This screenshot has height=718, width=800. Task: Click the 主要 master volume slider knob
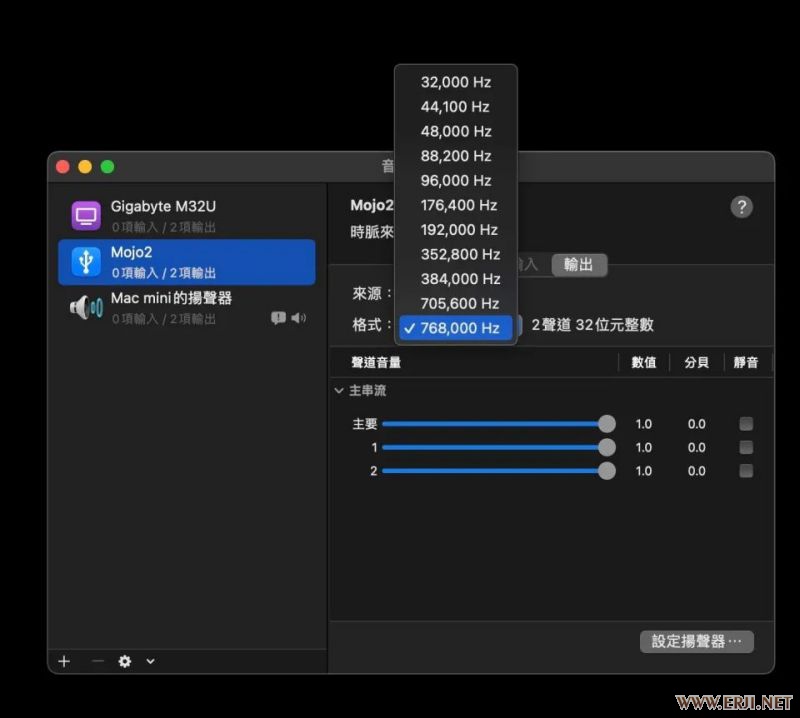(x=606, y=424)
